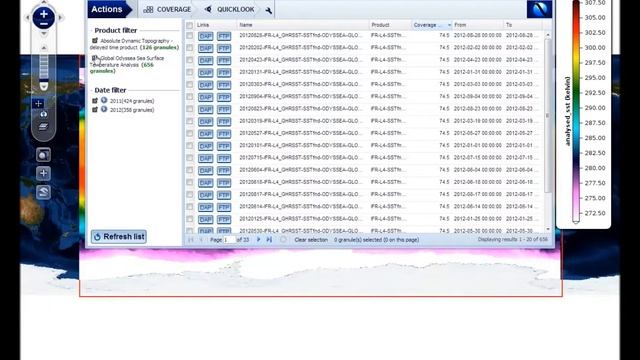The width and height of the screenshot is (640, 360).
Task: Click granule name starting 20120604-IFR-L4
Action: click(x=300, y=170)
